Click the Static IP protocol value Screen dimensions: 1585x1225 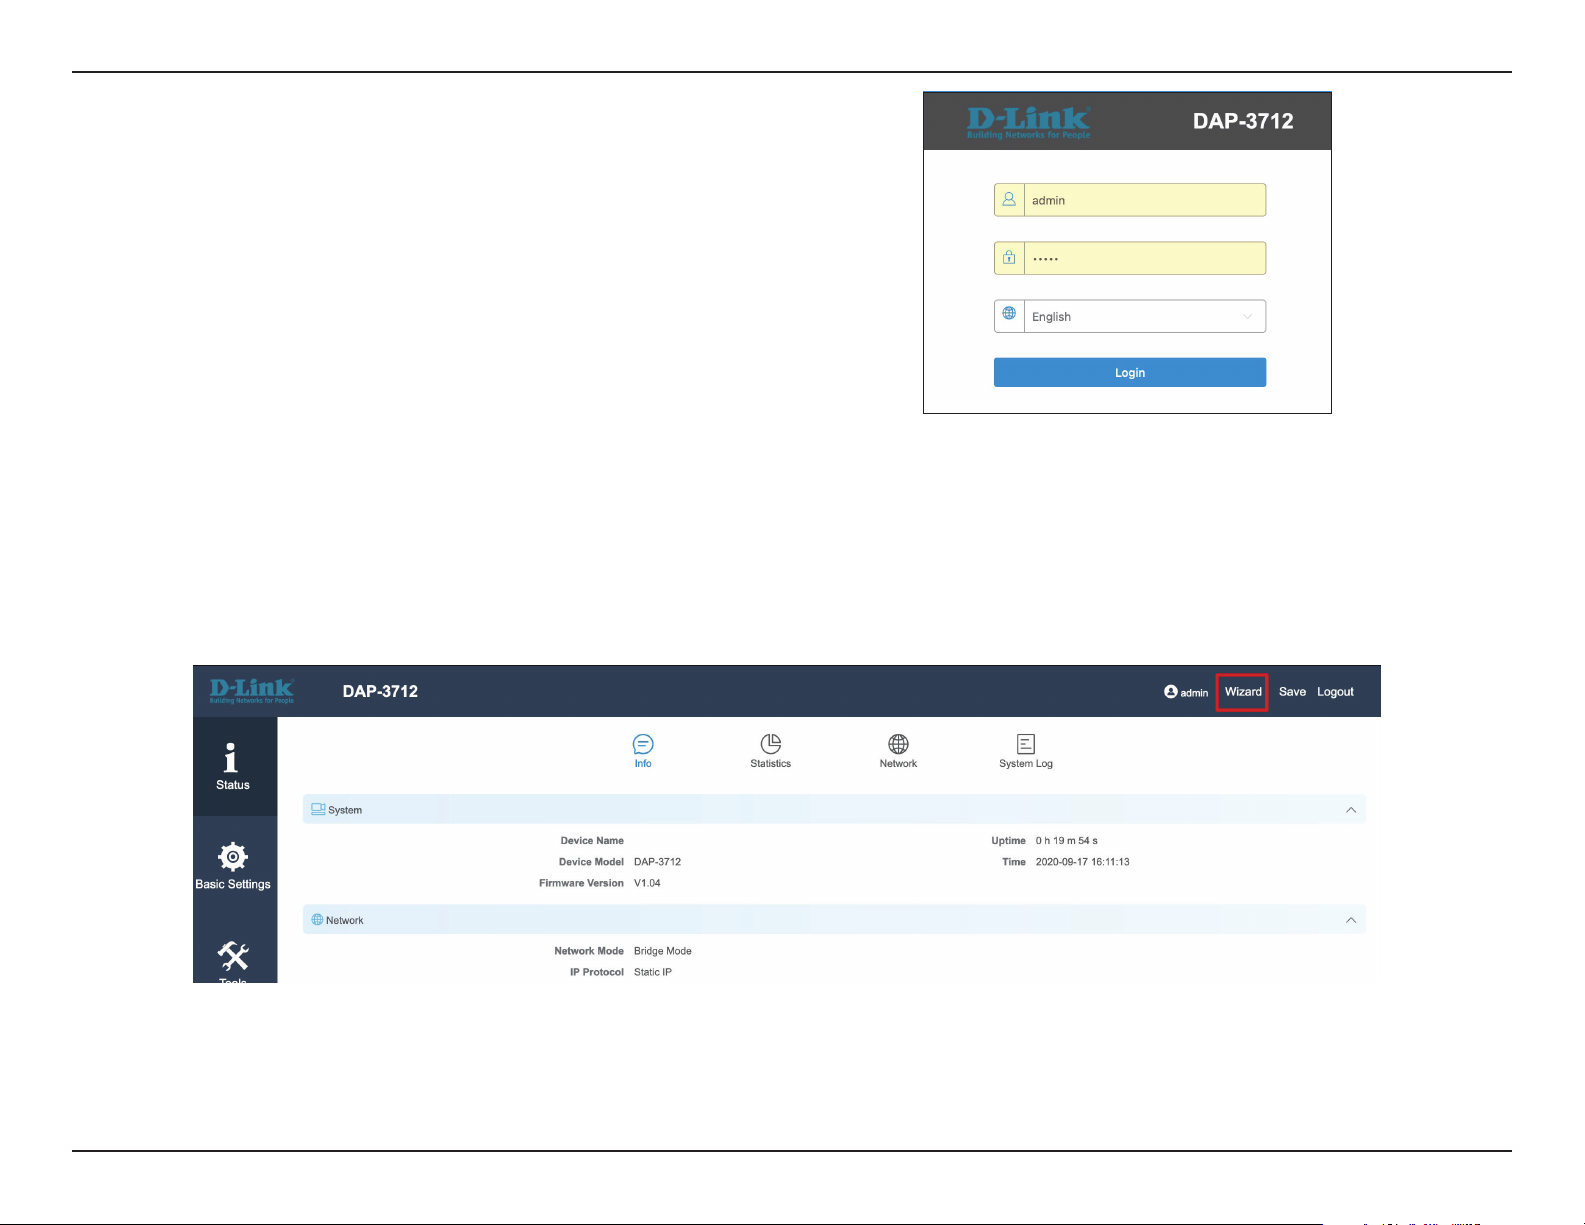(x=652, y=972)
